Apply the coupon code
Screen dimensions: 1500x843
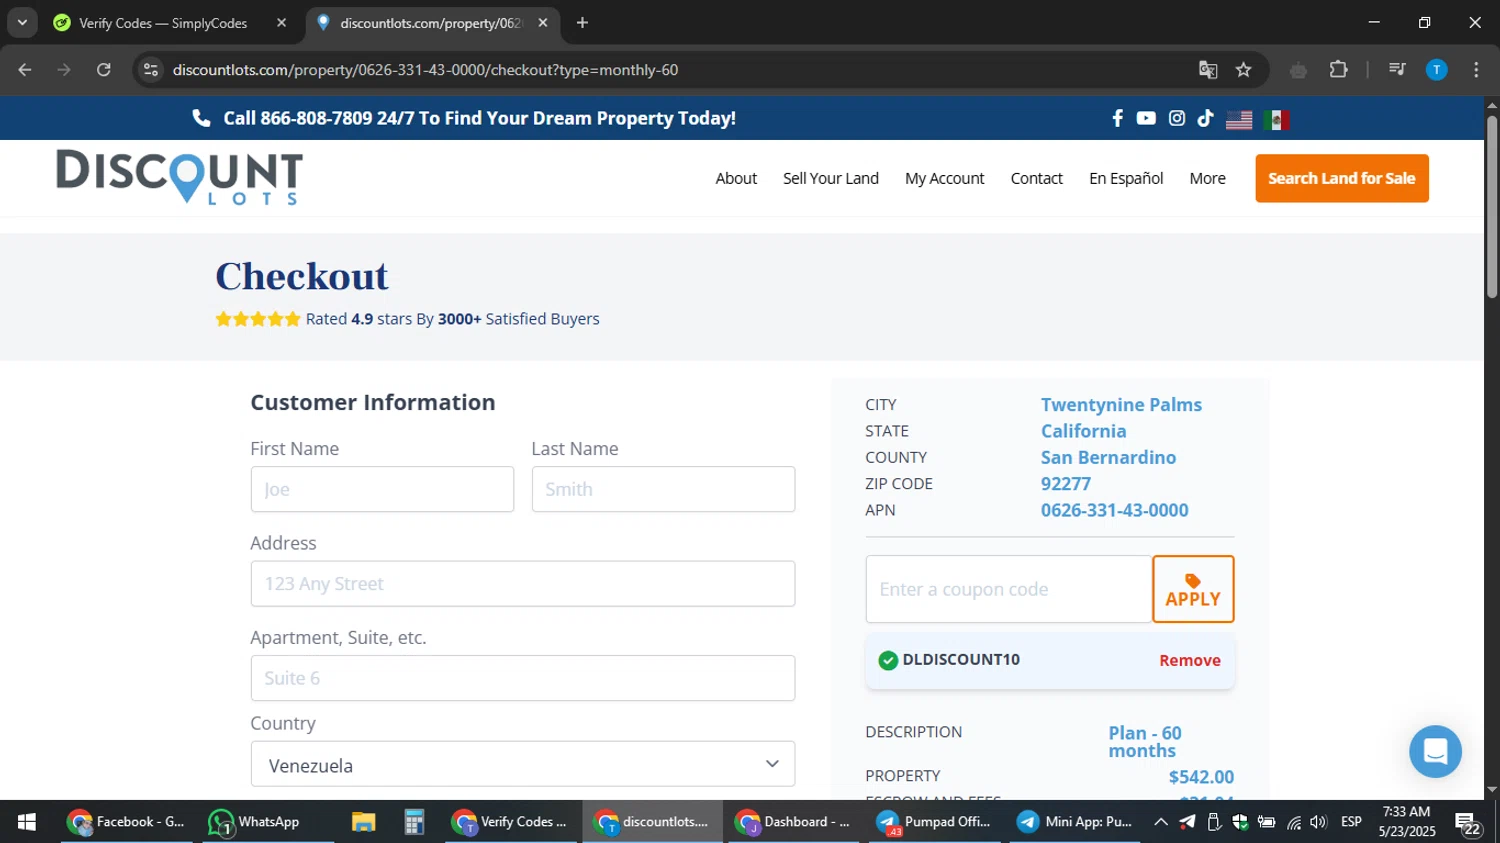point(1193,589)
